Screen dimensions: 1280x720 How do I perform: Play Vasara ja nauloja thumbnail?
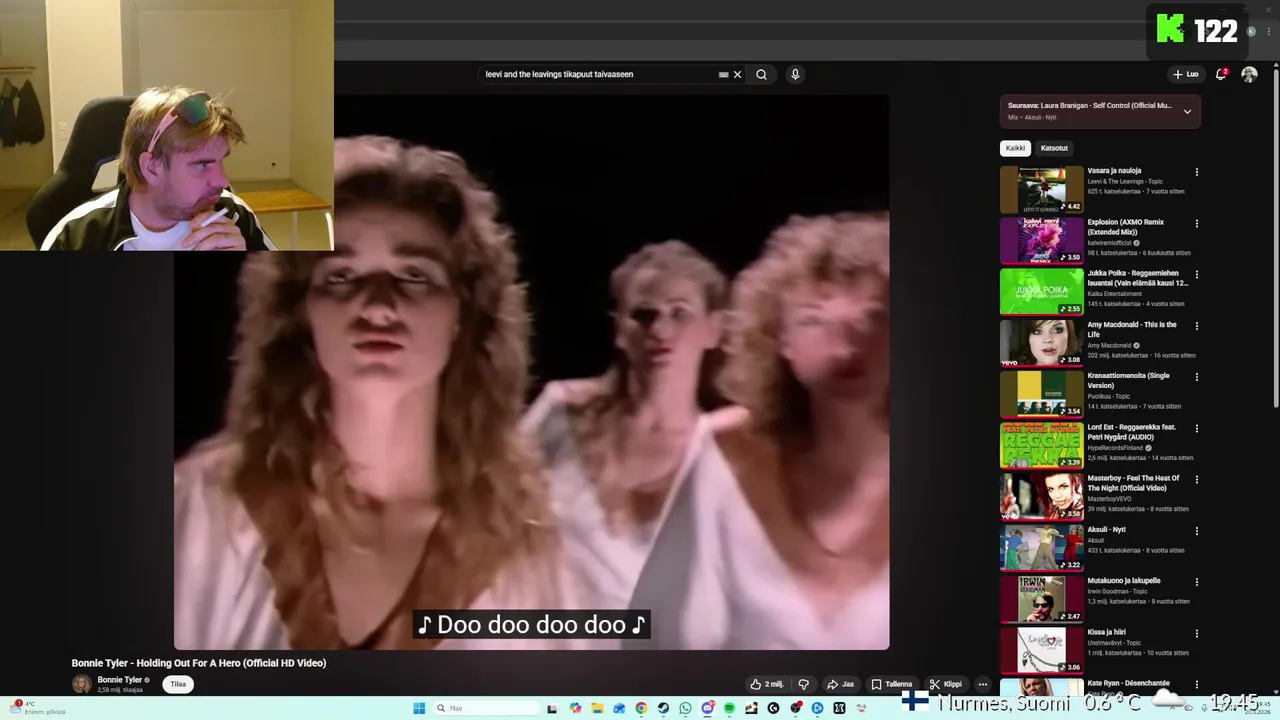[1041, 189]
